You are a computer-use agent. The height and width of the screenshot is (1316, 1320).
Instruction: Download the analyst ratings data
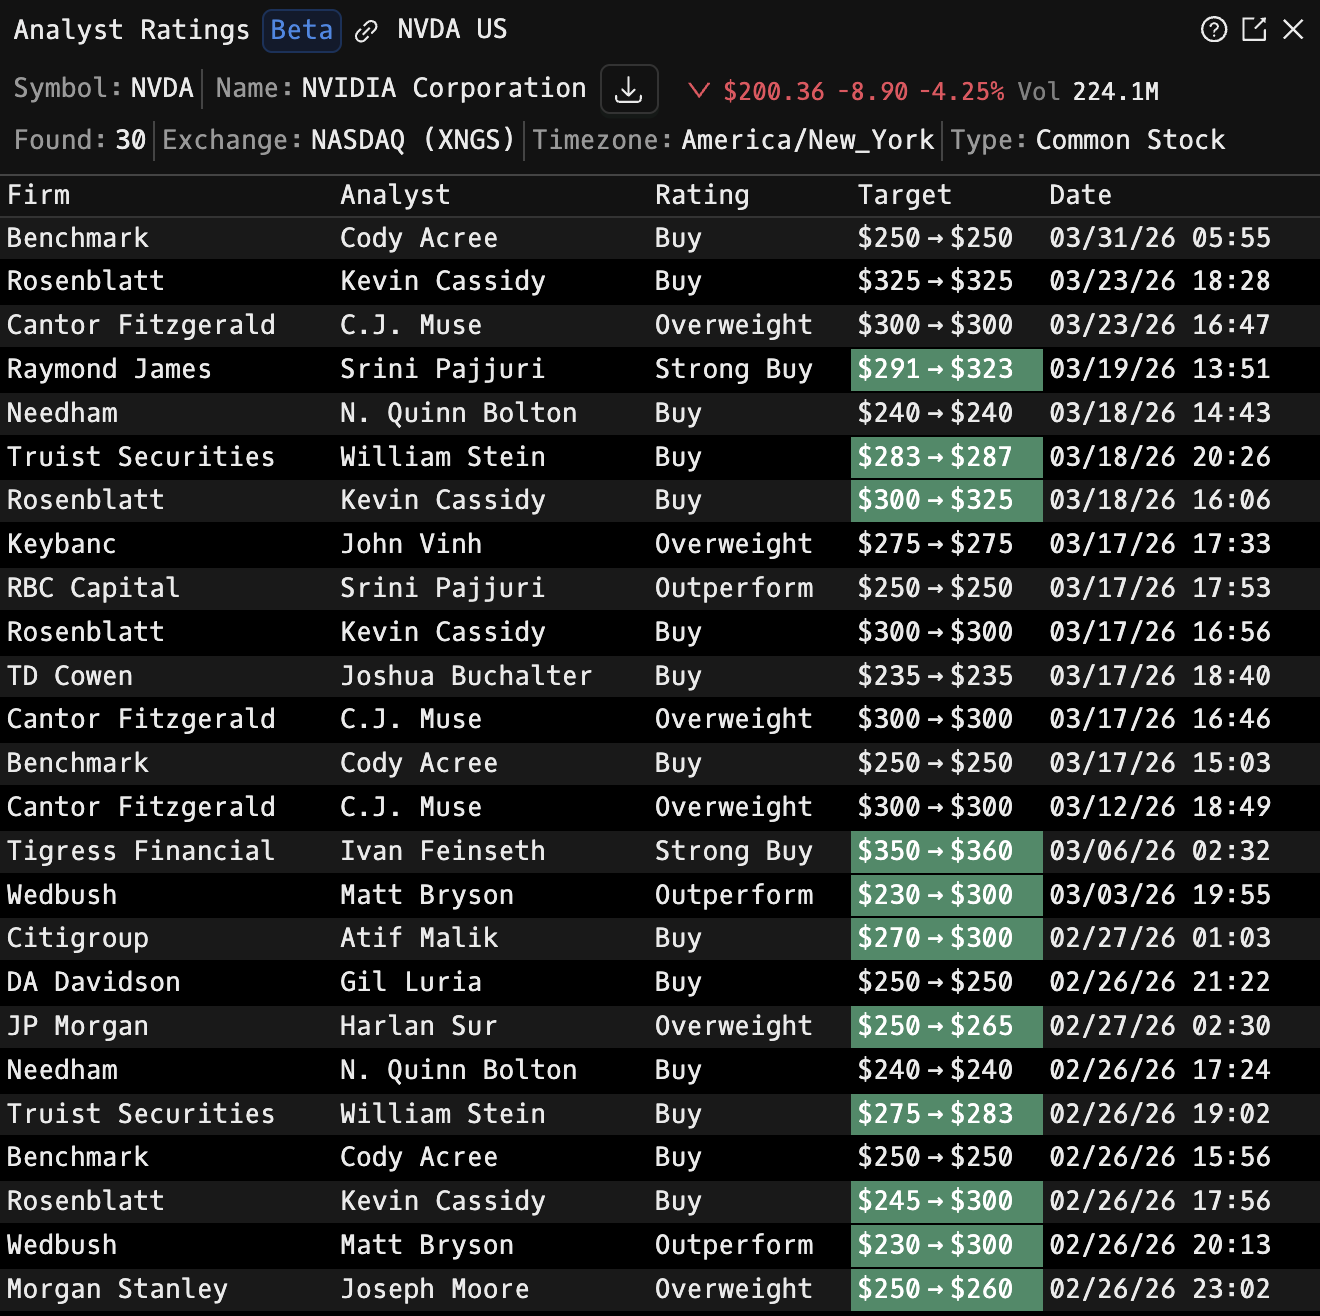coord(629,90)
